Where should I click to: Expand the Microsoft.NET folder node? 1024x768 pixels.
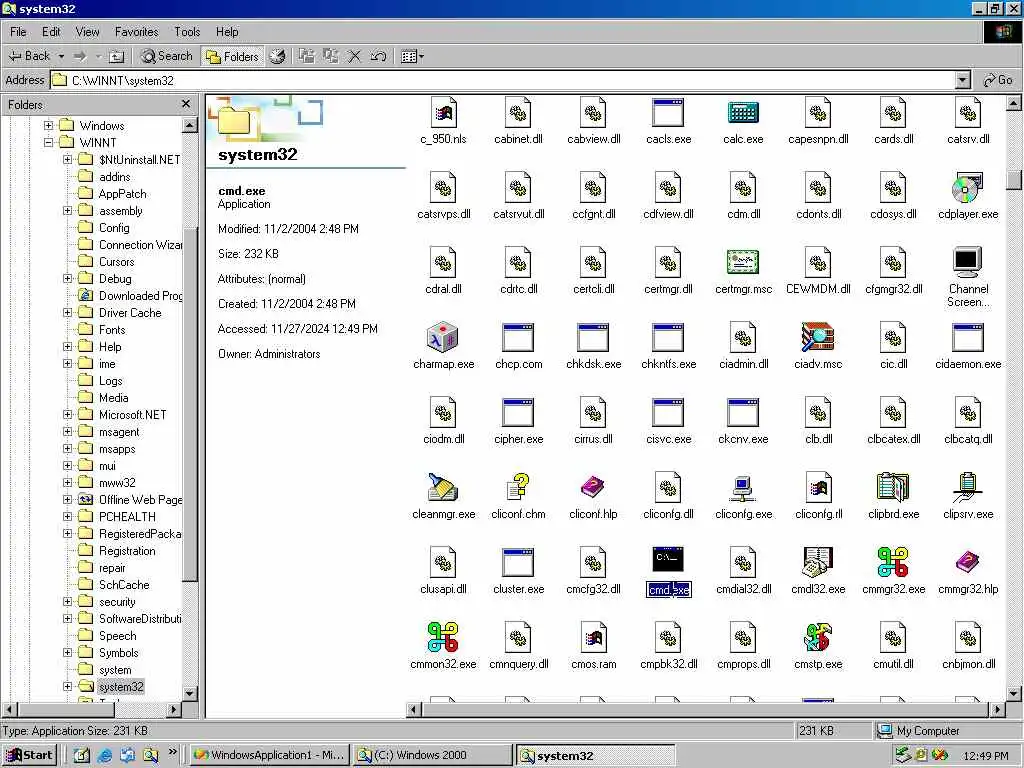pyautogui.click(x=67, y=415)
